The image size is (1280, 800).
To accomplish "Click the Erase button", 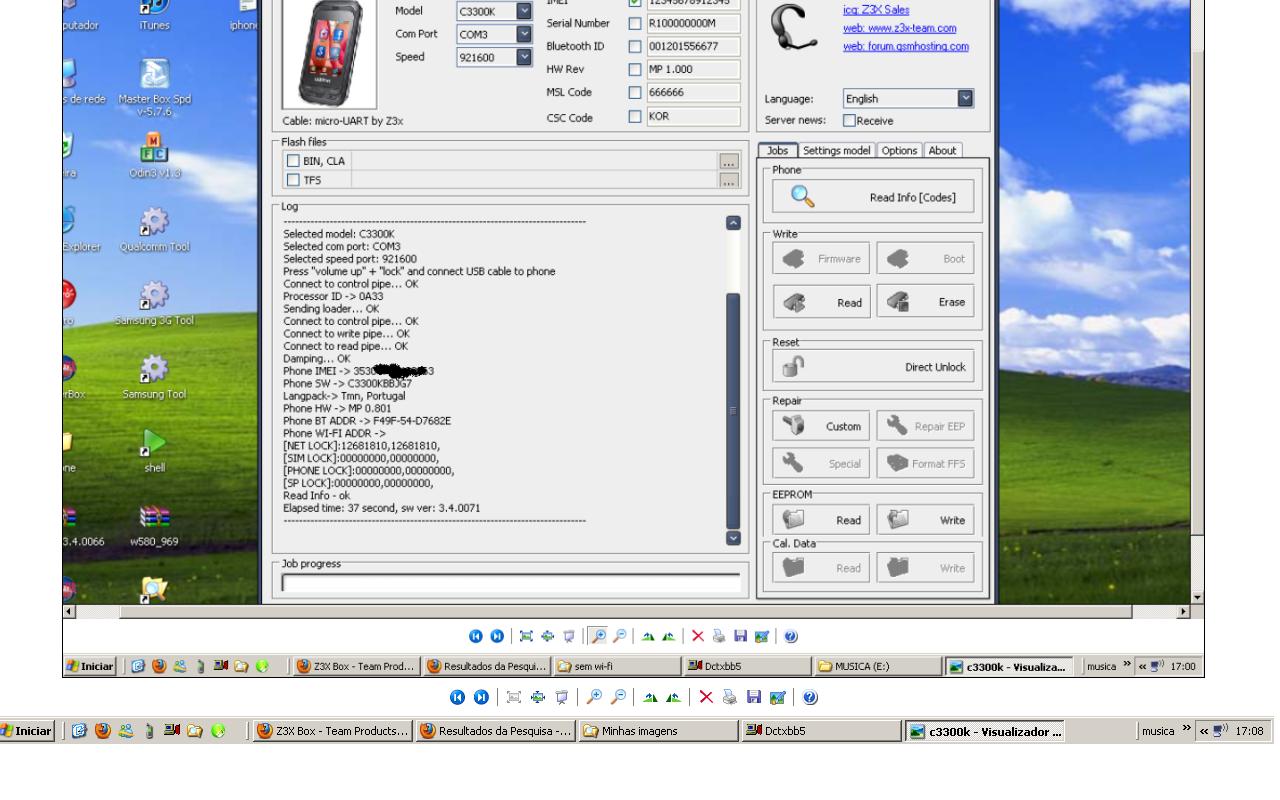I will 925,302.
